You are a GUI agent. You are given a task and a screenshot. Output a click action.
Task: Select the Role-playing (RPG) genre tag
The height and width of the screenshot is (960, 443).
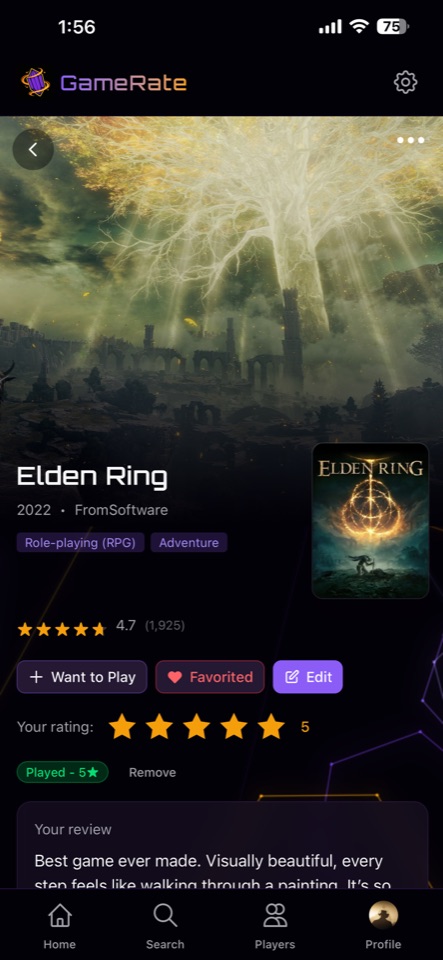80,542
